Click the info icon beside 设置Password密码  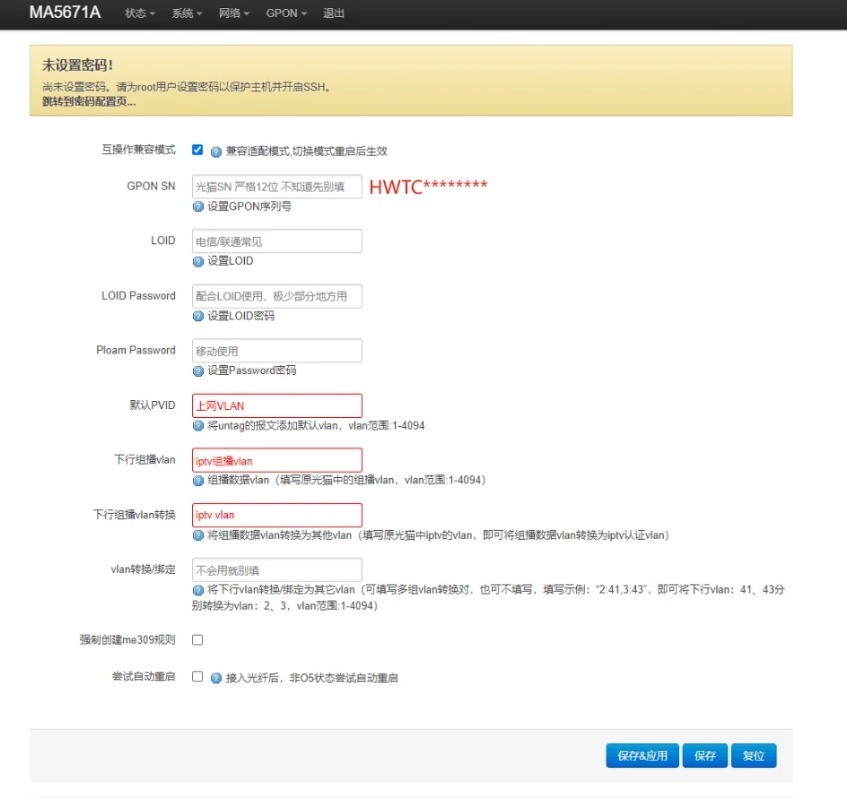[196, 370]
